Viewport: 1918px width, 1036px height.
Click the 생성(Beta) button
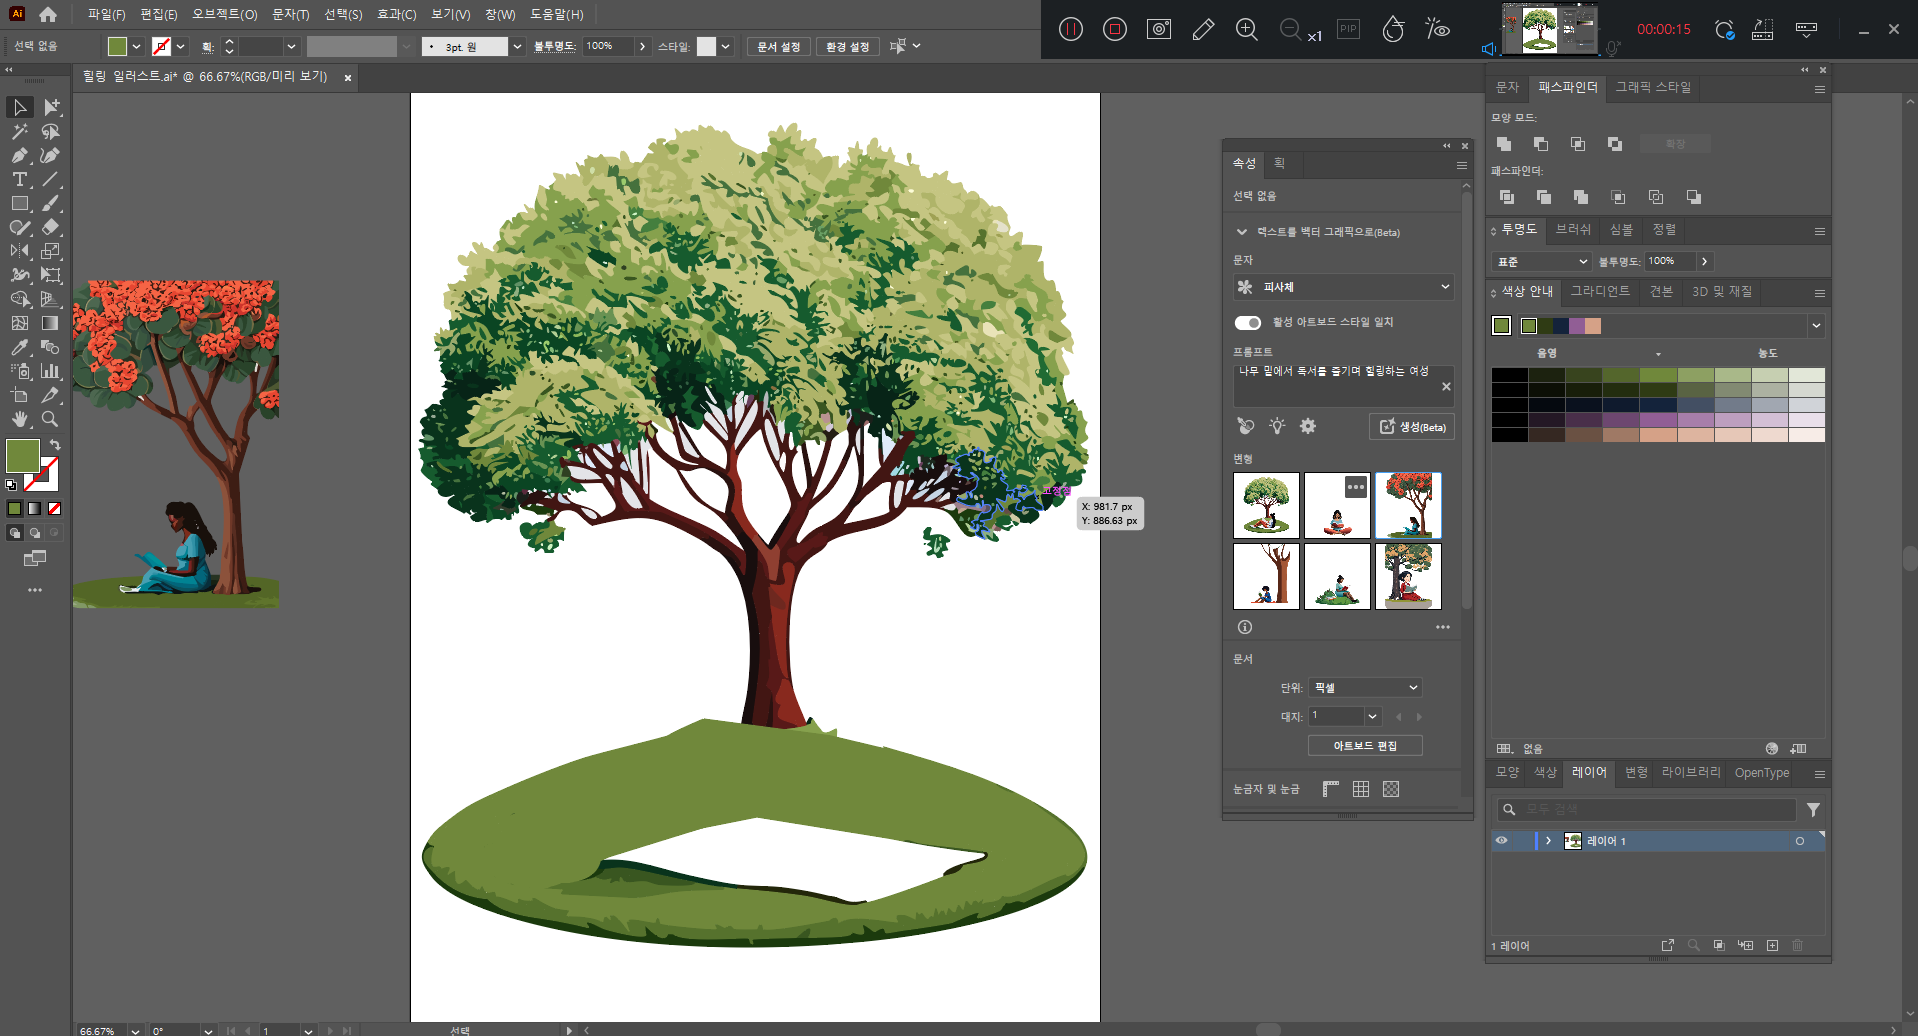point(1412,427)
